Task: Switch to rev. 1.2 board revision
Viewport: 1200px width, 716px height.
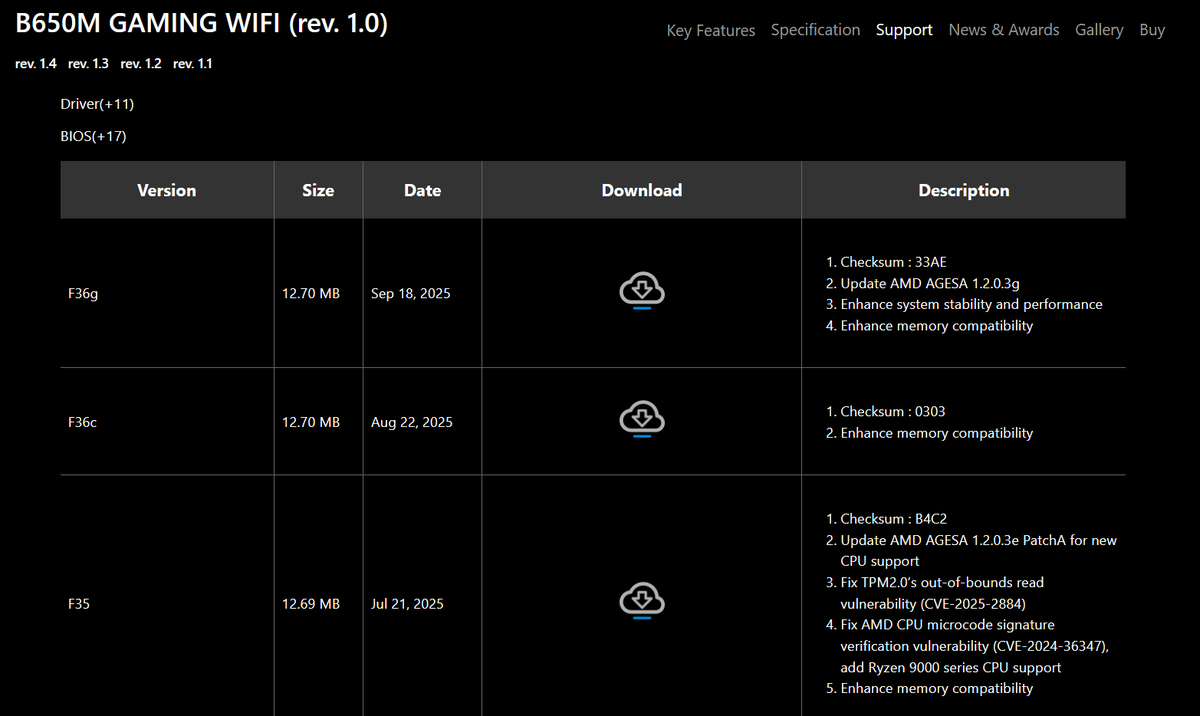Action: [x=141, y=64]
